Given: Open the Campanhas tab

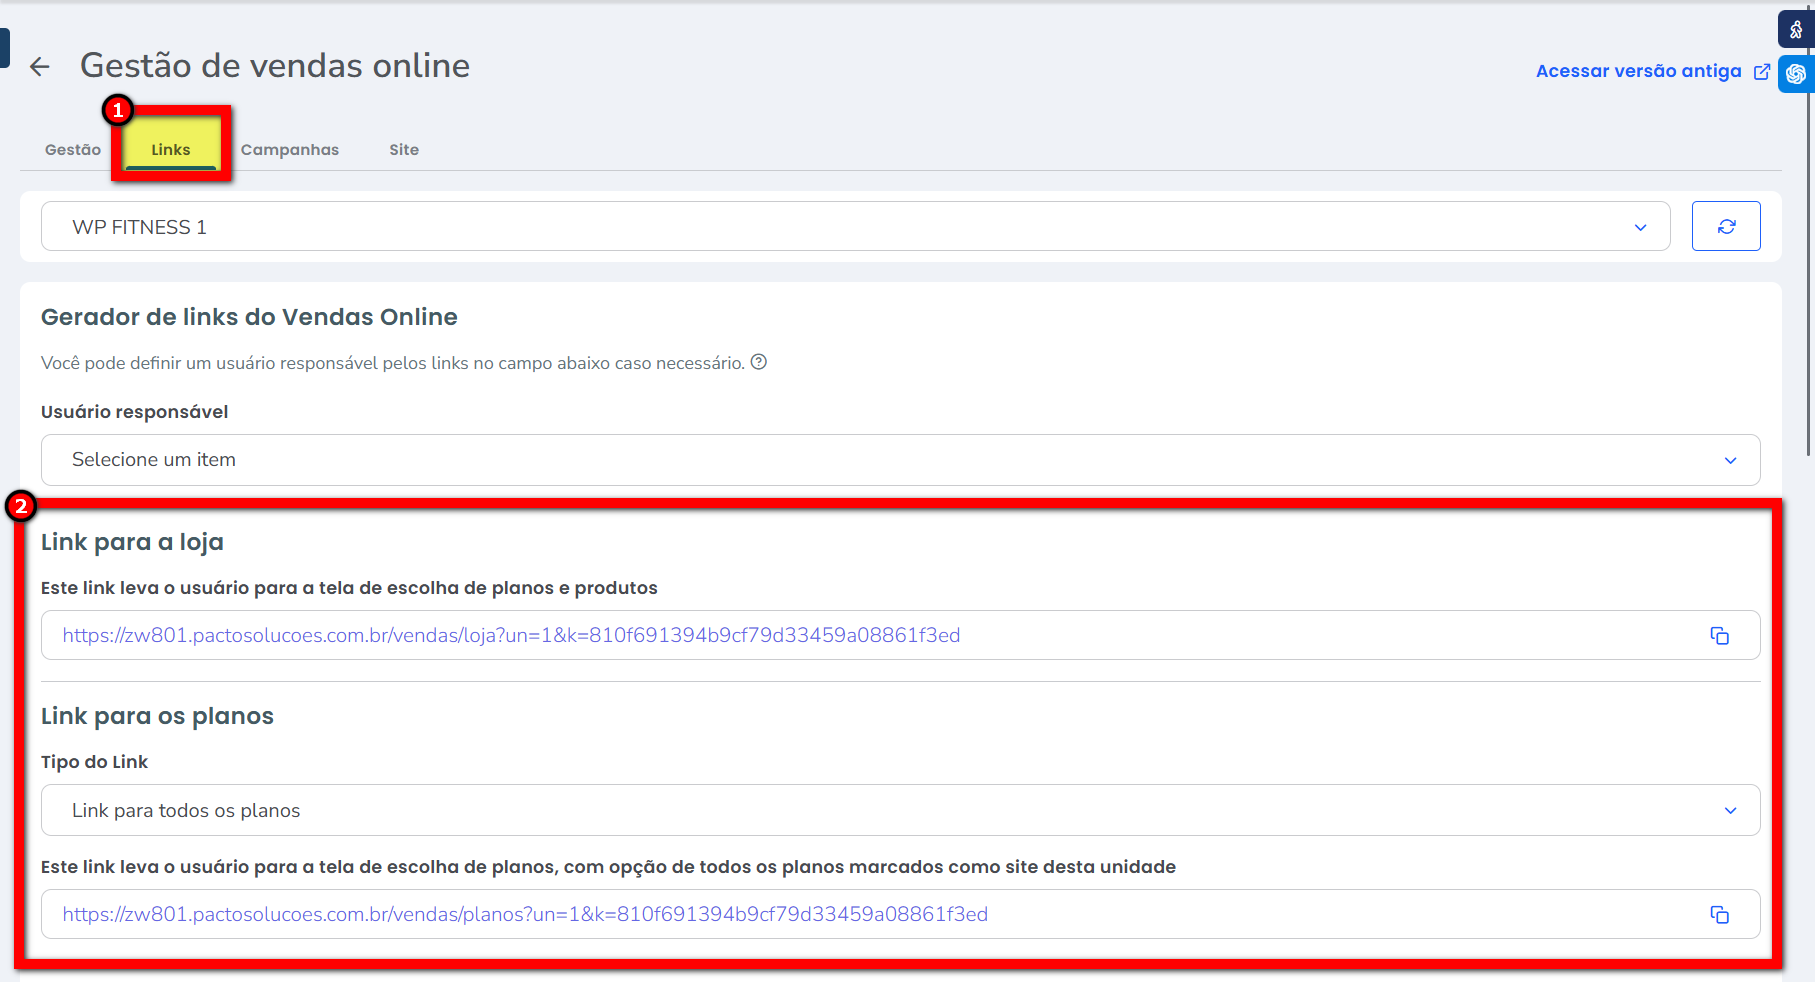Looking at the screenshot, I should click(290, 150).
